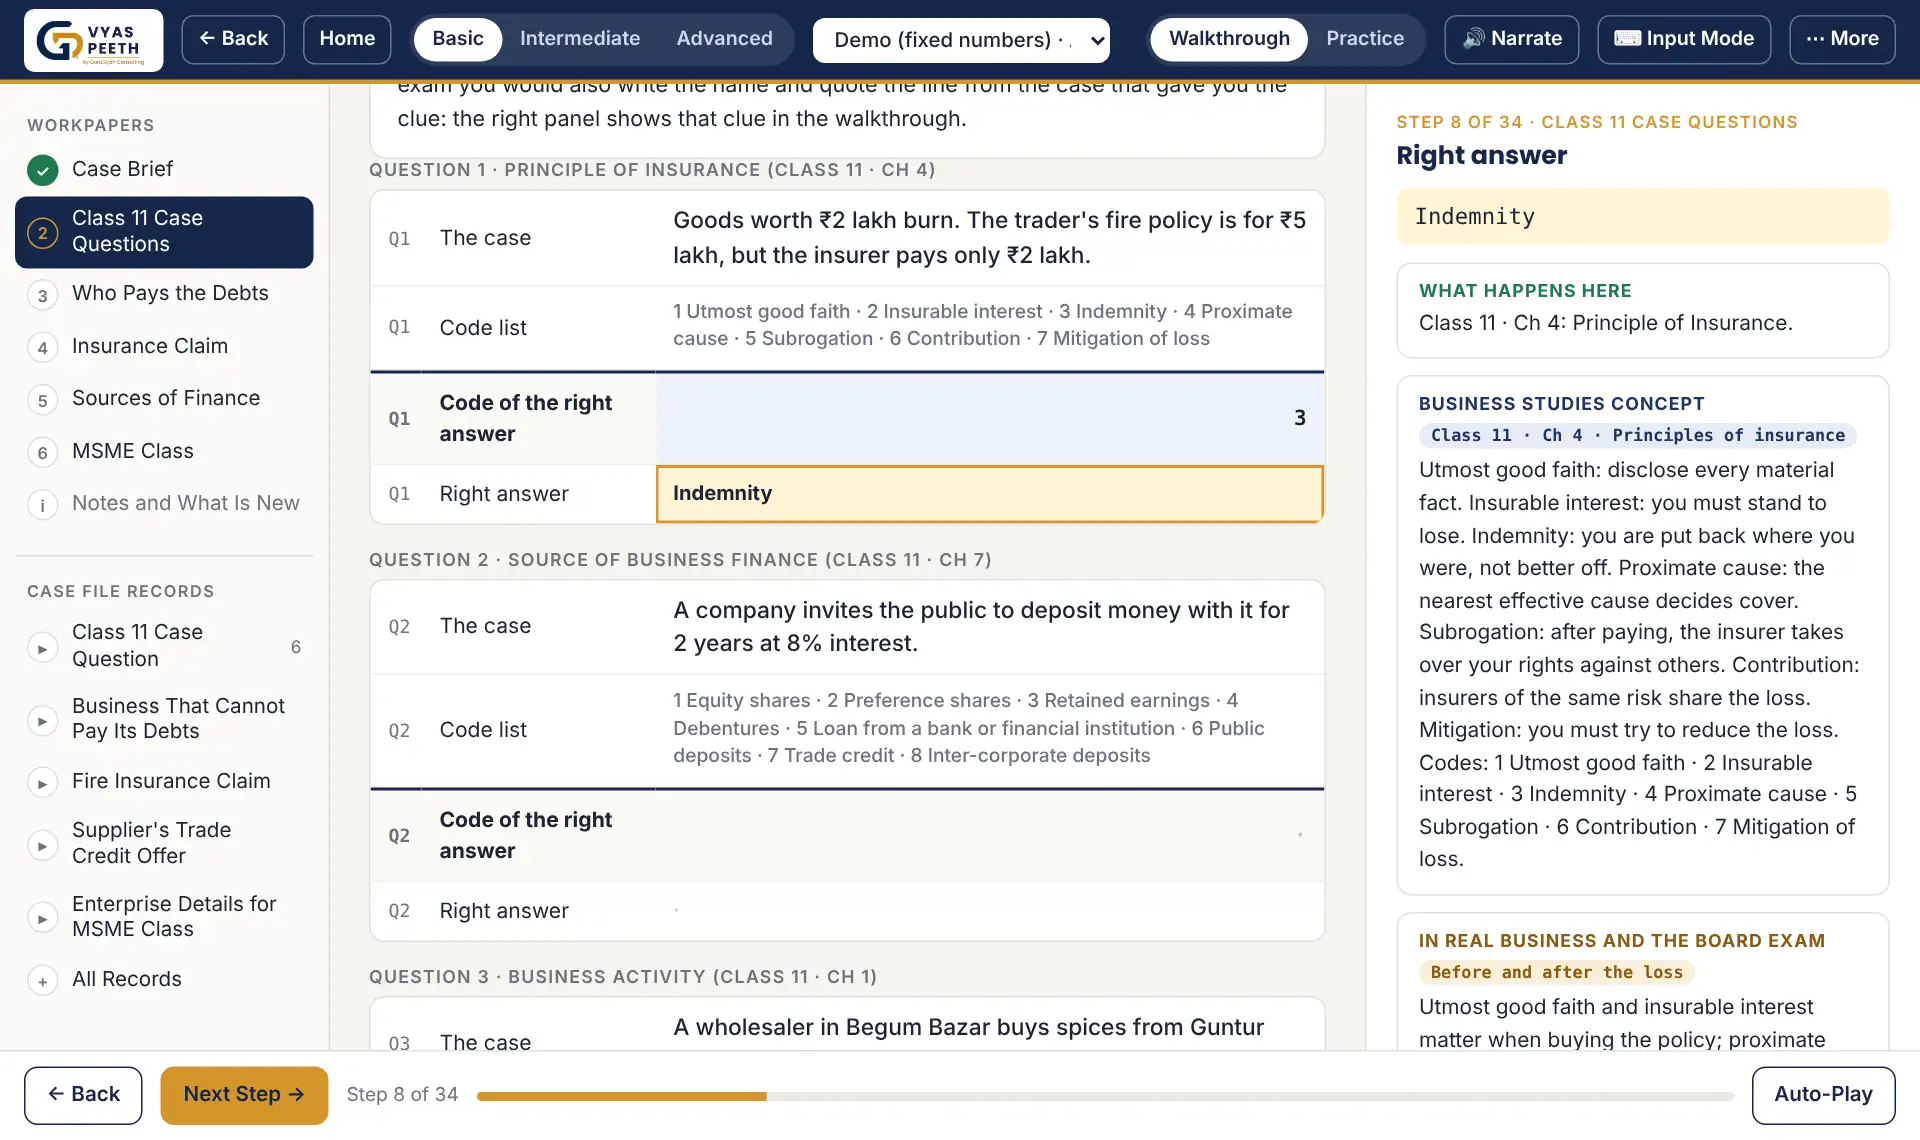
Task: Click Q1 Code of the right answer field
Action: (990, 418)
